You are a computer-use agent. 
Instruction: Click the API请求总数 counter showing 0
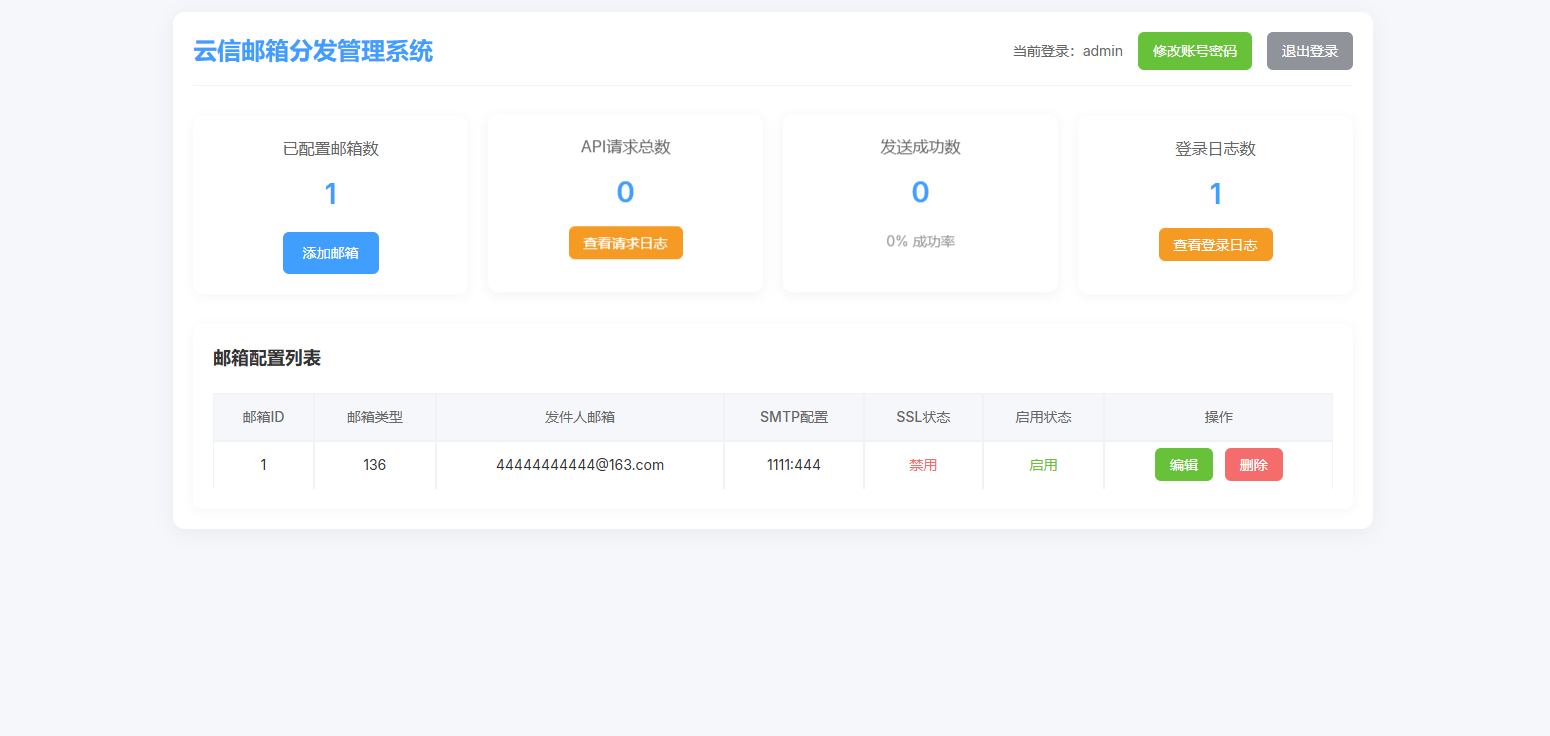[x=625, y=192]
